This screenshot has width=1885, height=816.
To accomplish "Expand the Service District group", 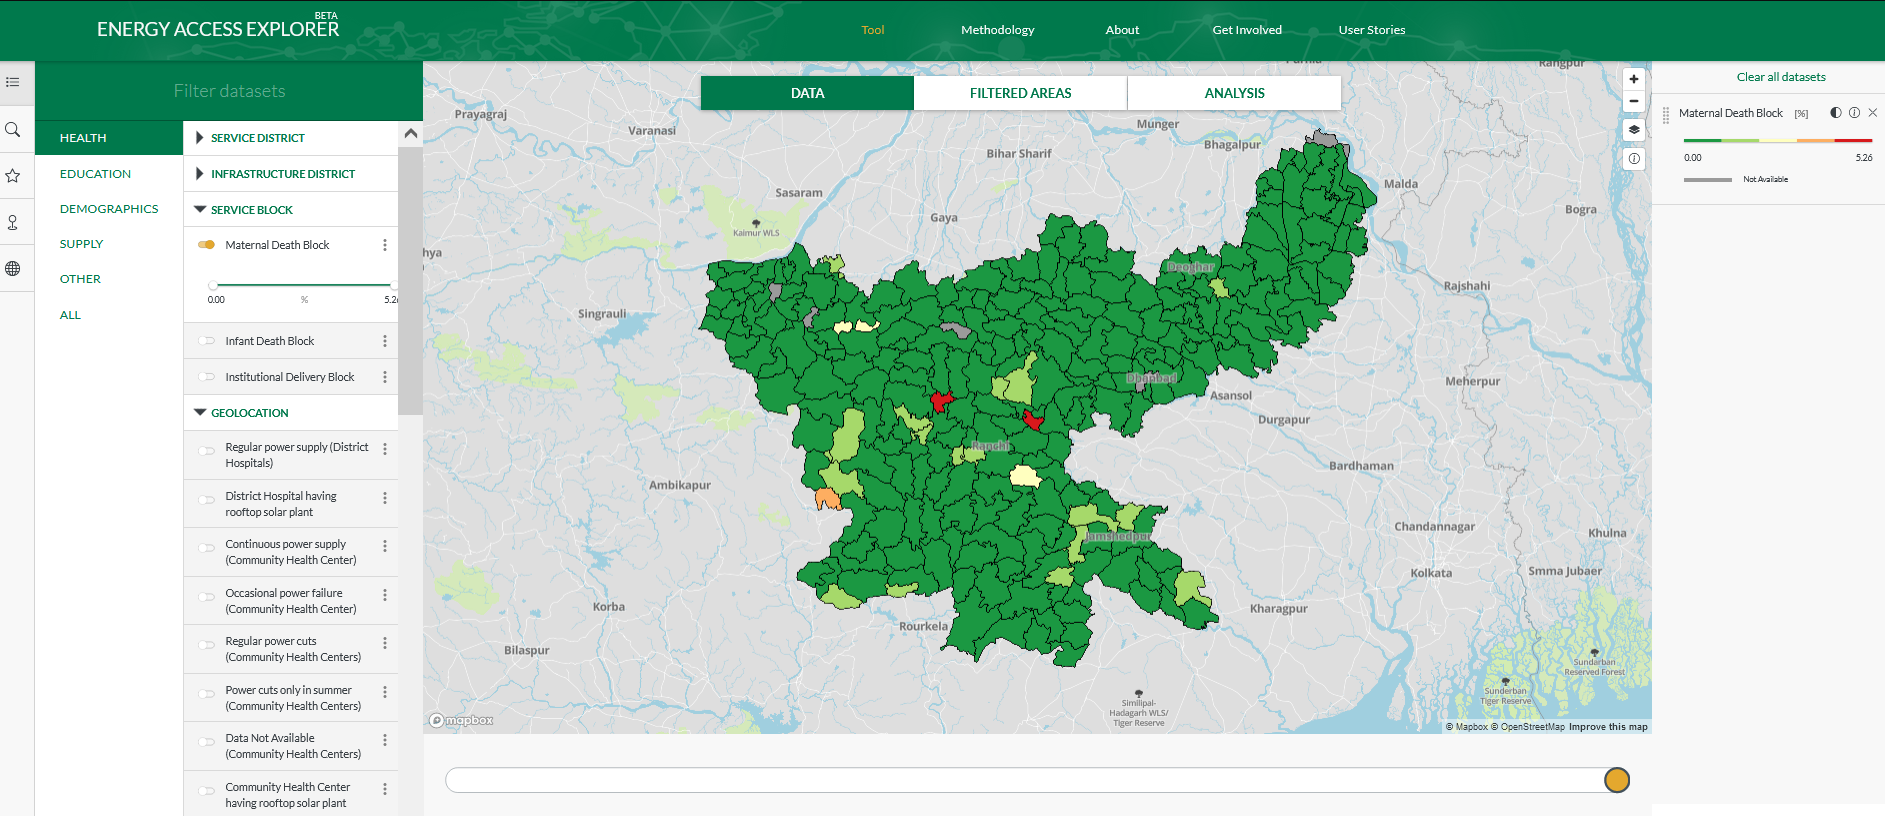I will [257, 138].
